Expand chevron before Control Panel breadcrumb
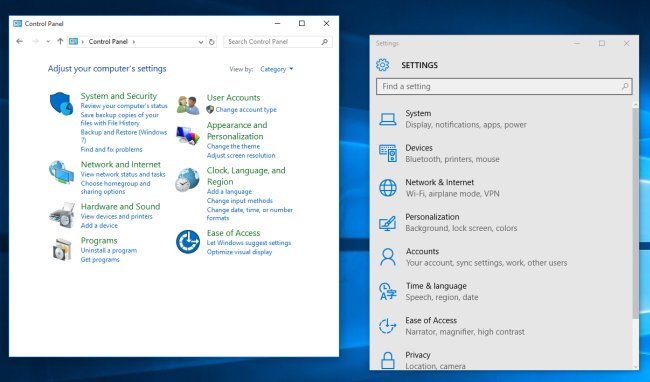The height and width of the screenshot is (382, 650). click(x=82, y=41)
